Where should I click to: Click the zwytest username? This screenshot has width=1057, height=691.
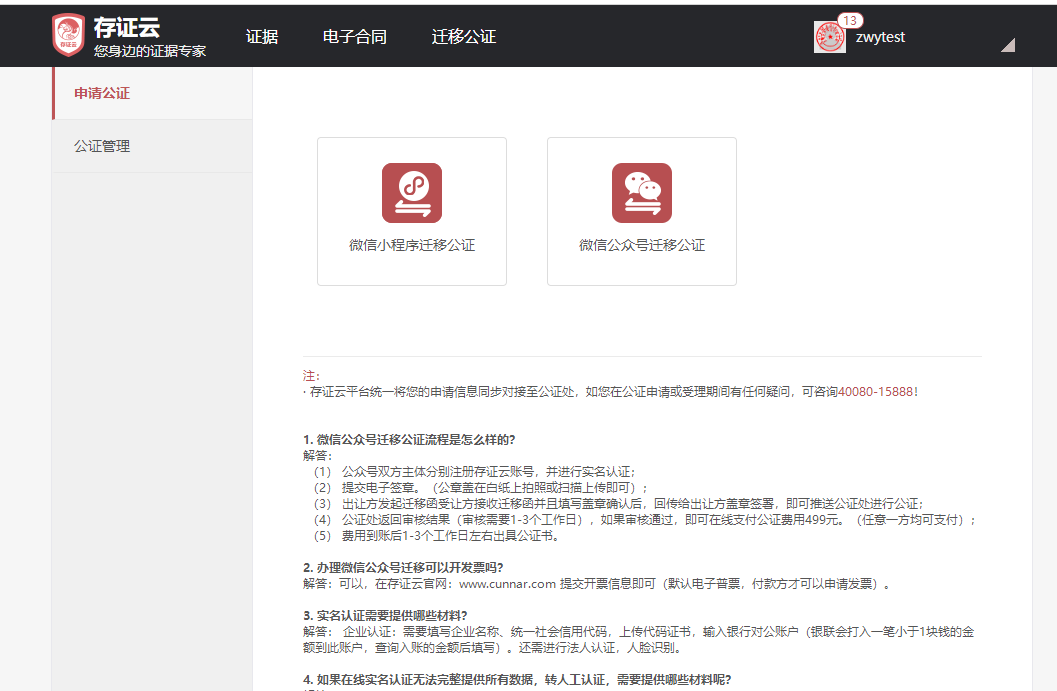coord(880,37)
